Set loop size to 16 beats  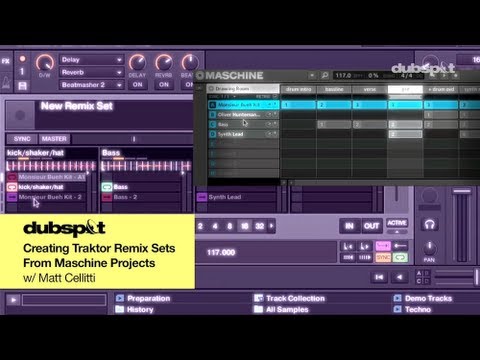(x=244, y=226)
